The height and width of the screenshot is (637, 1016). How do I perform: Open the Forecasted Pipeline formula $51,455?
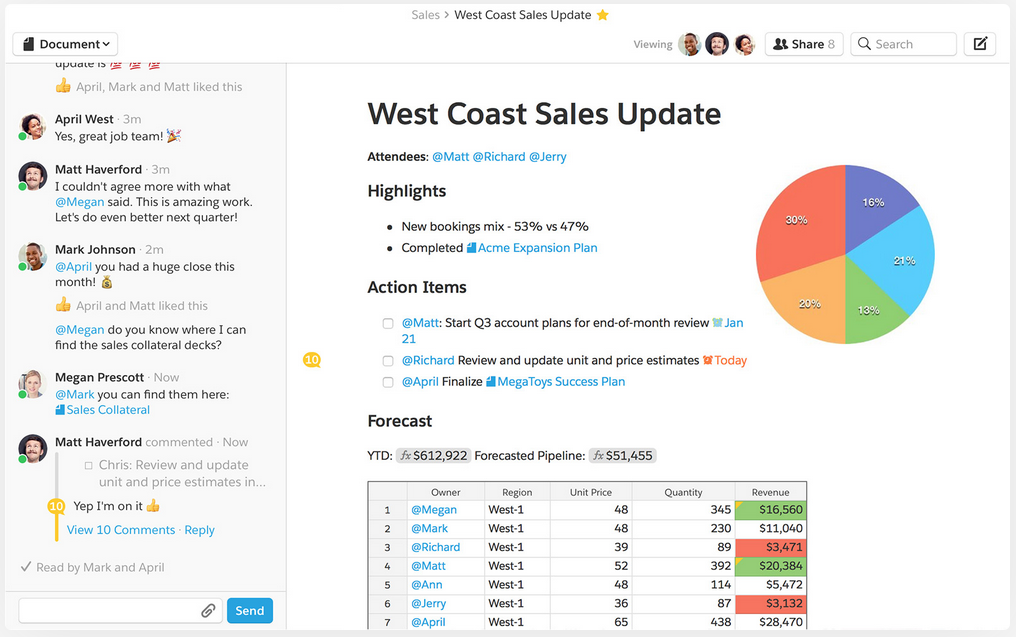[x=622, y=456]
